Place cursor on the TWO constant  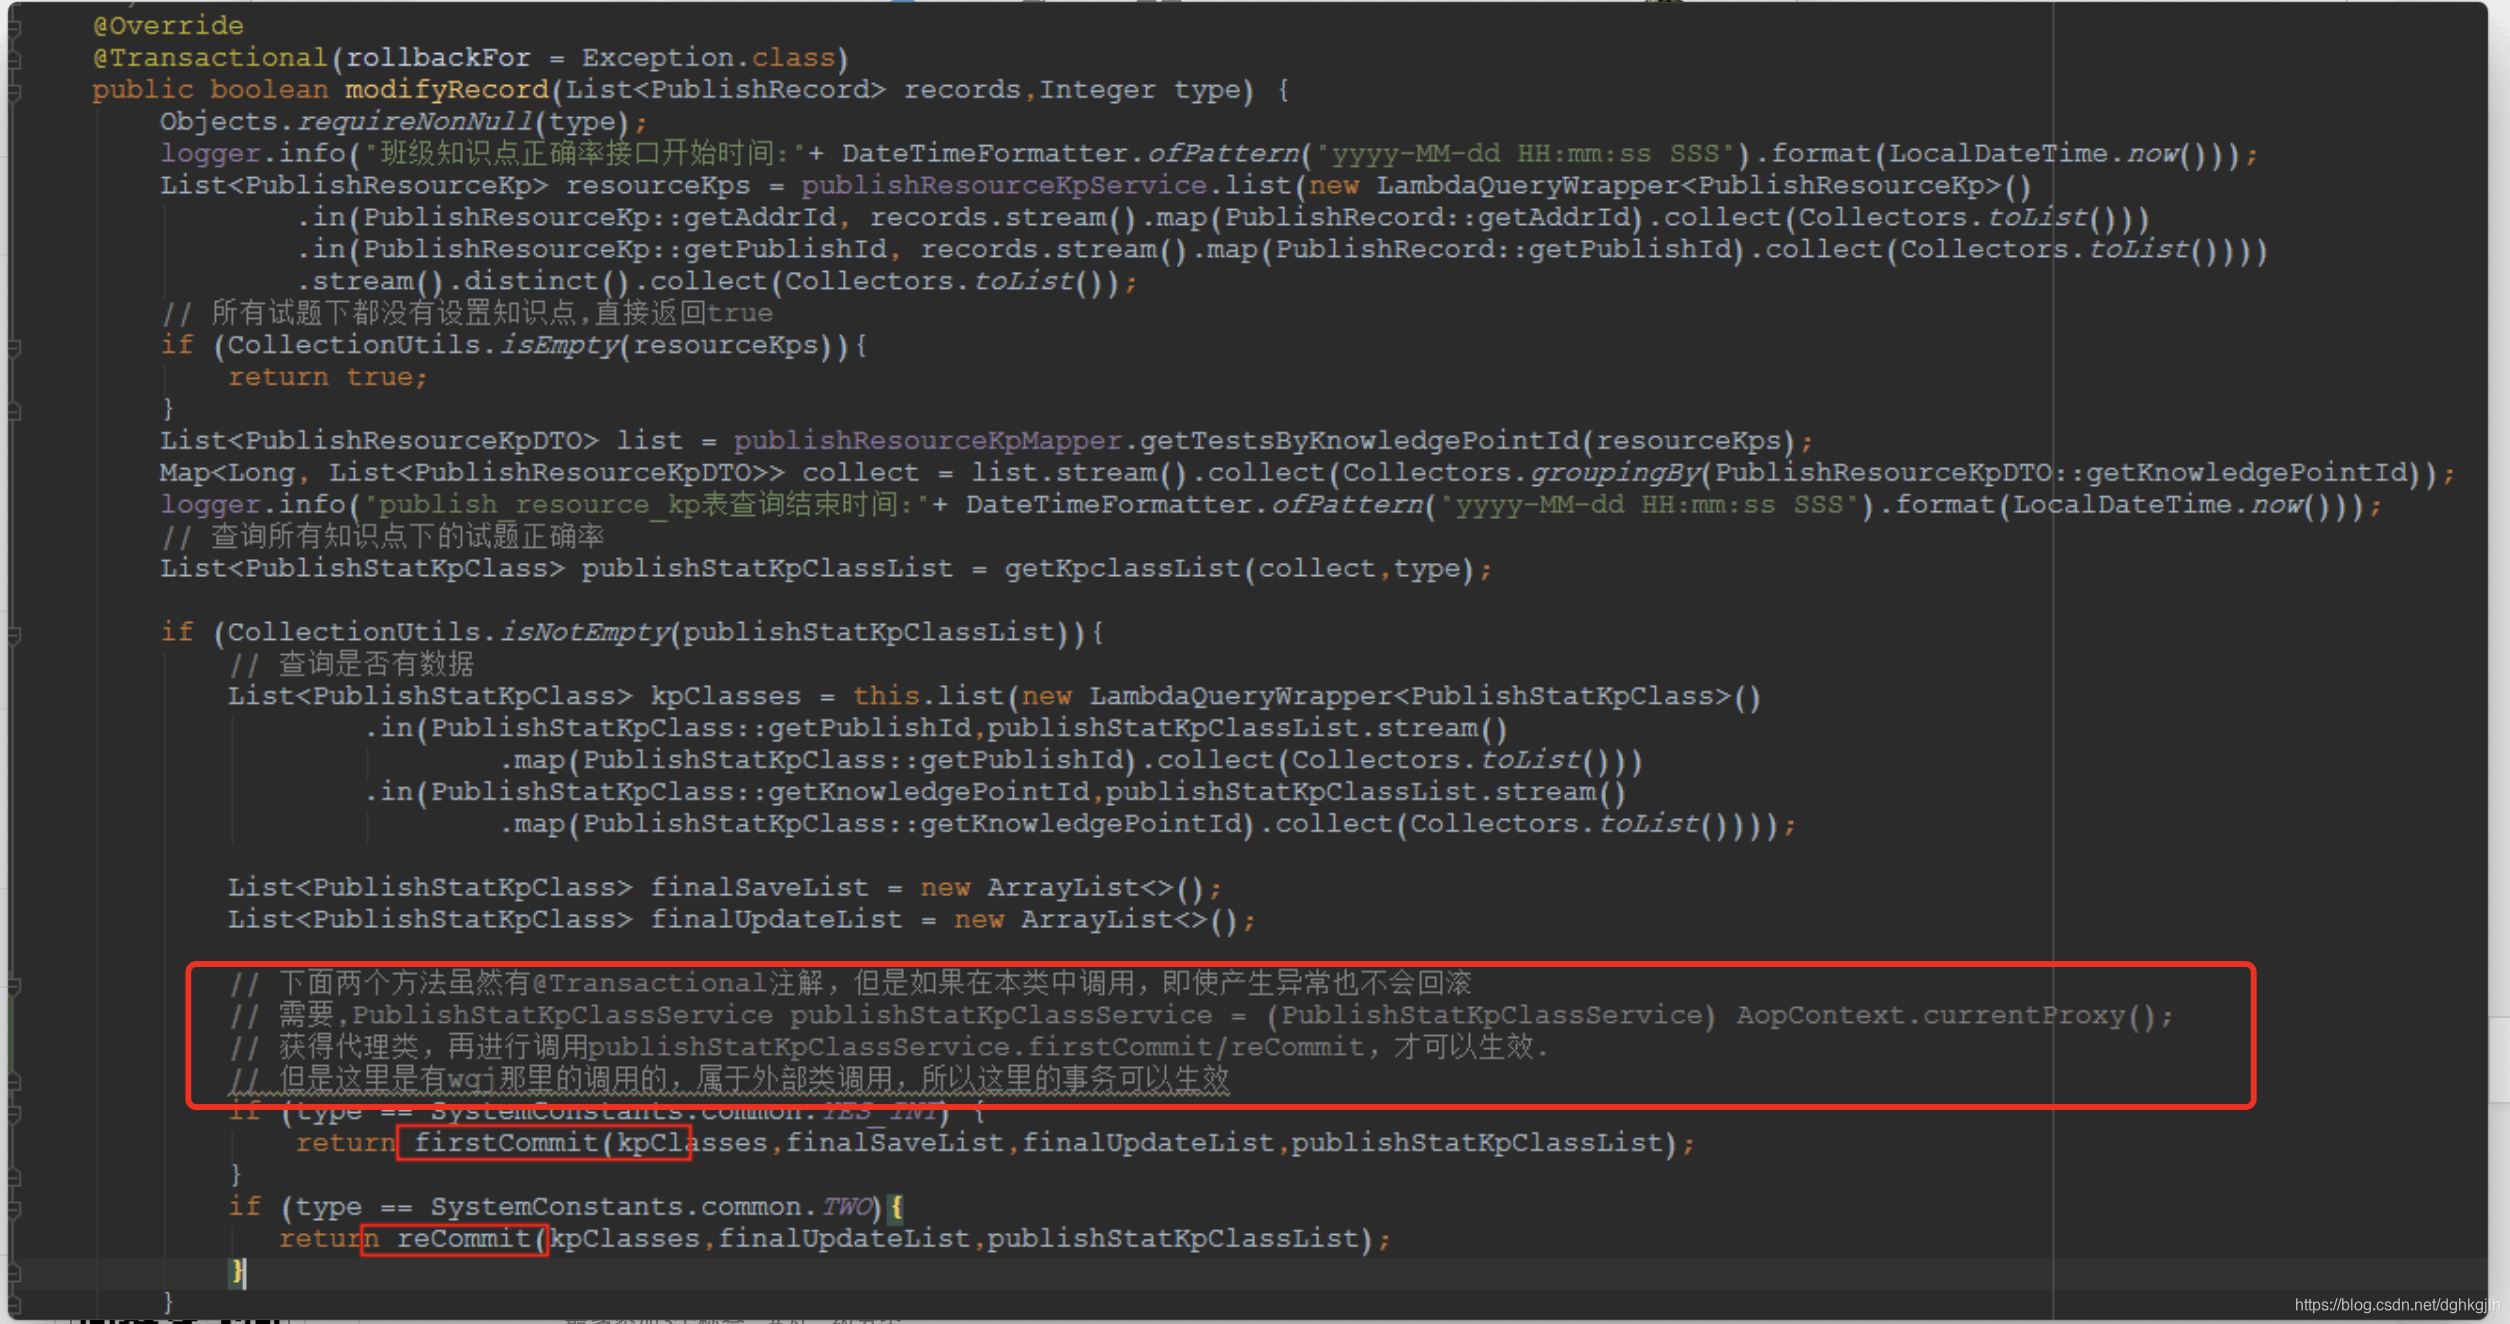point(846,1207)
